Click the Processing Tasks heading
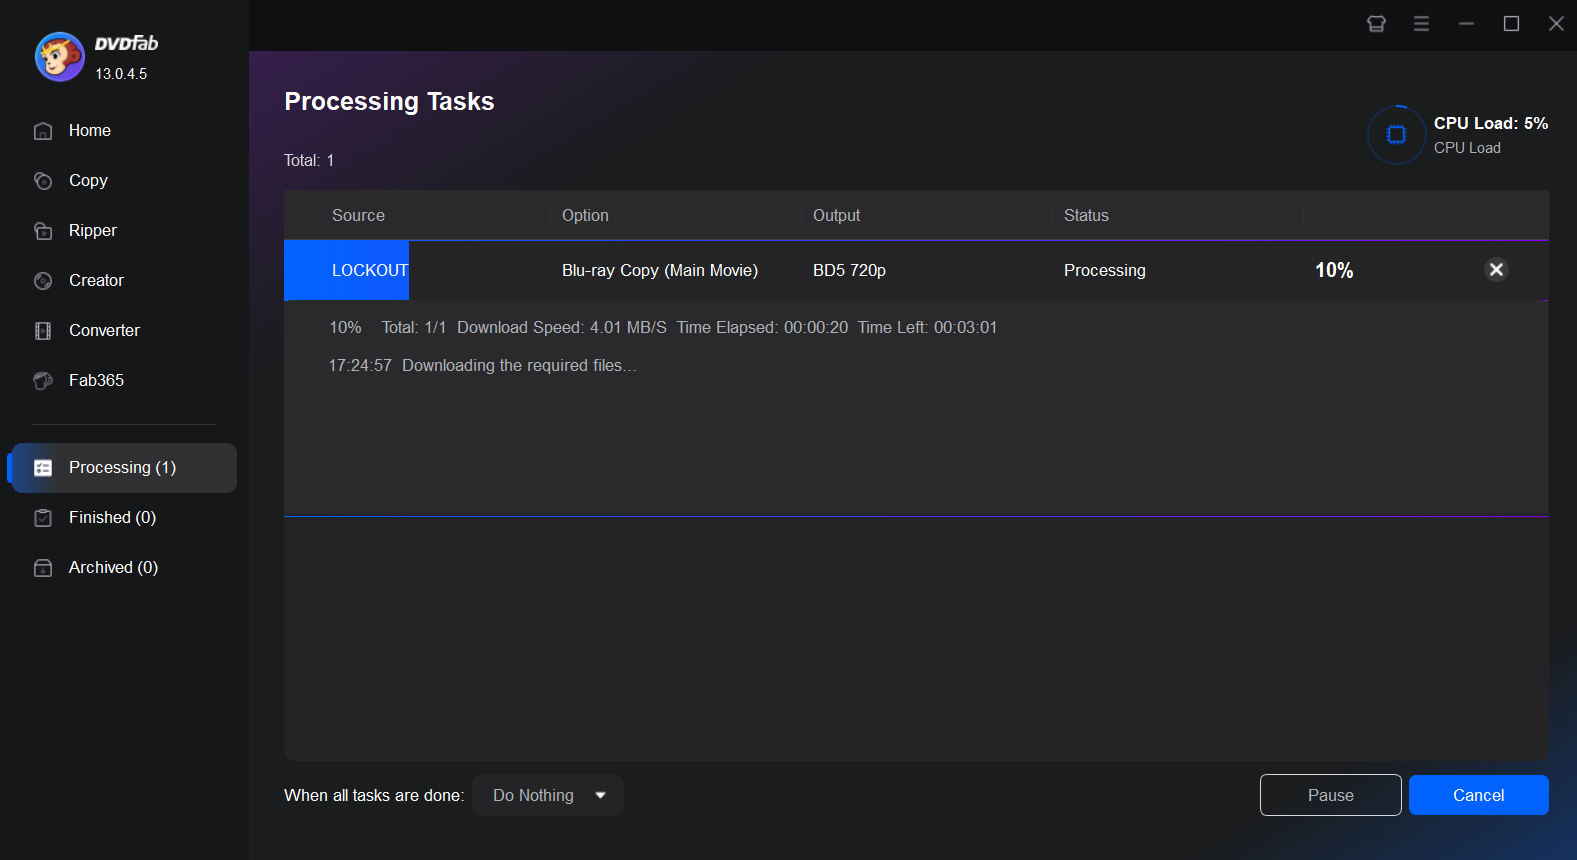The height and width of the screenshot is (860, 1577). tap(389, 102)
